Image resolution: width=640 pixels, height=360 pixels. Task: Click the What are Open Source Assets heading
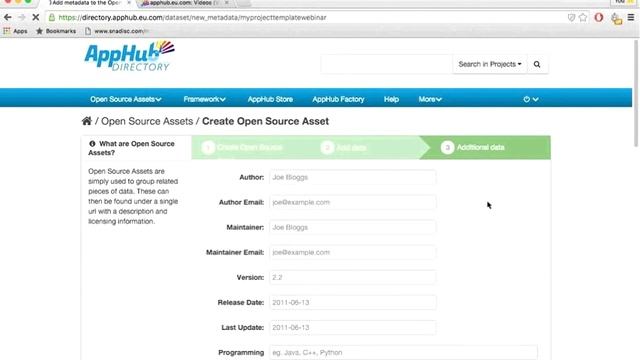click(131, 148)
